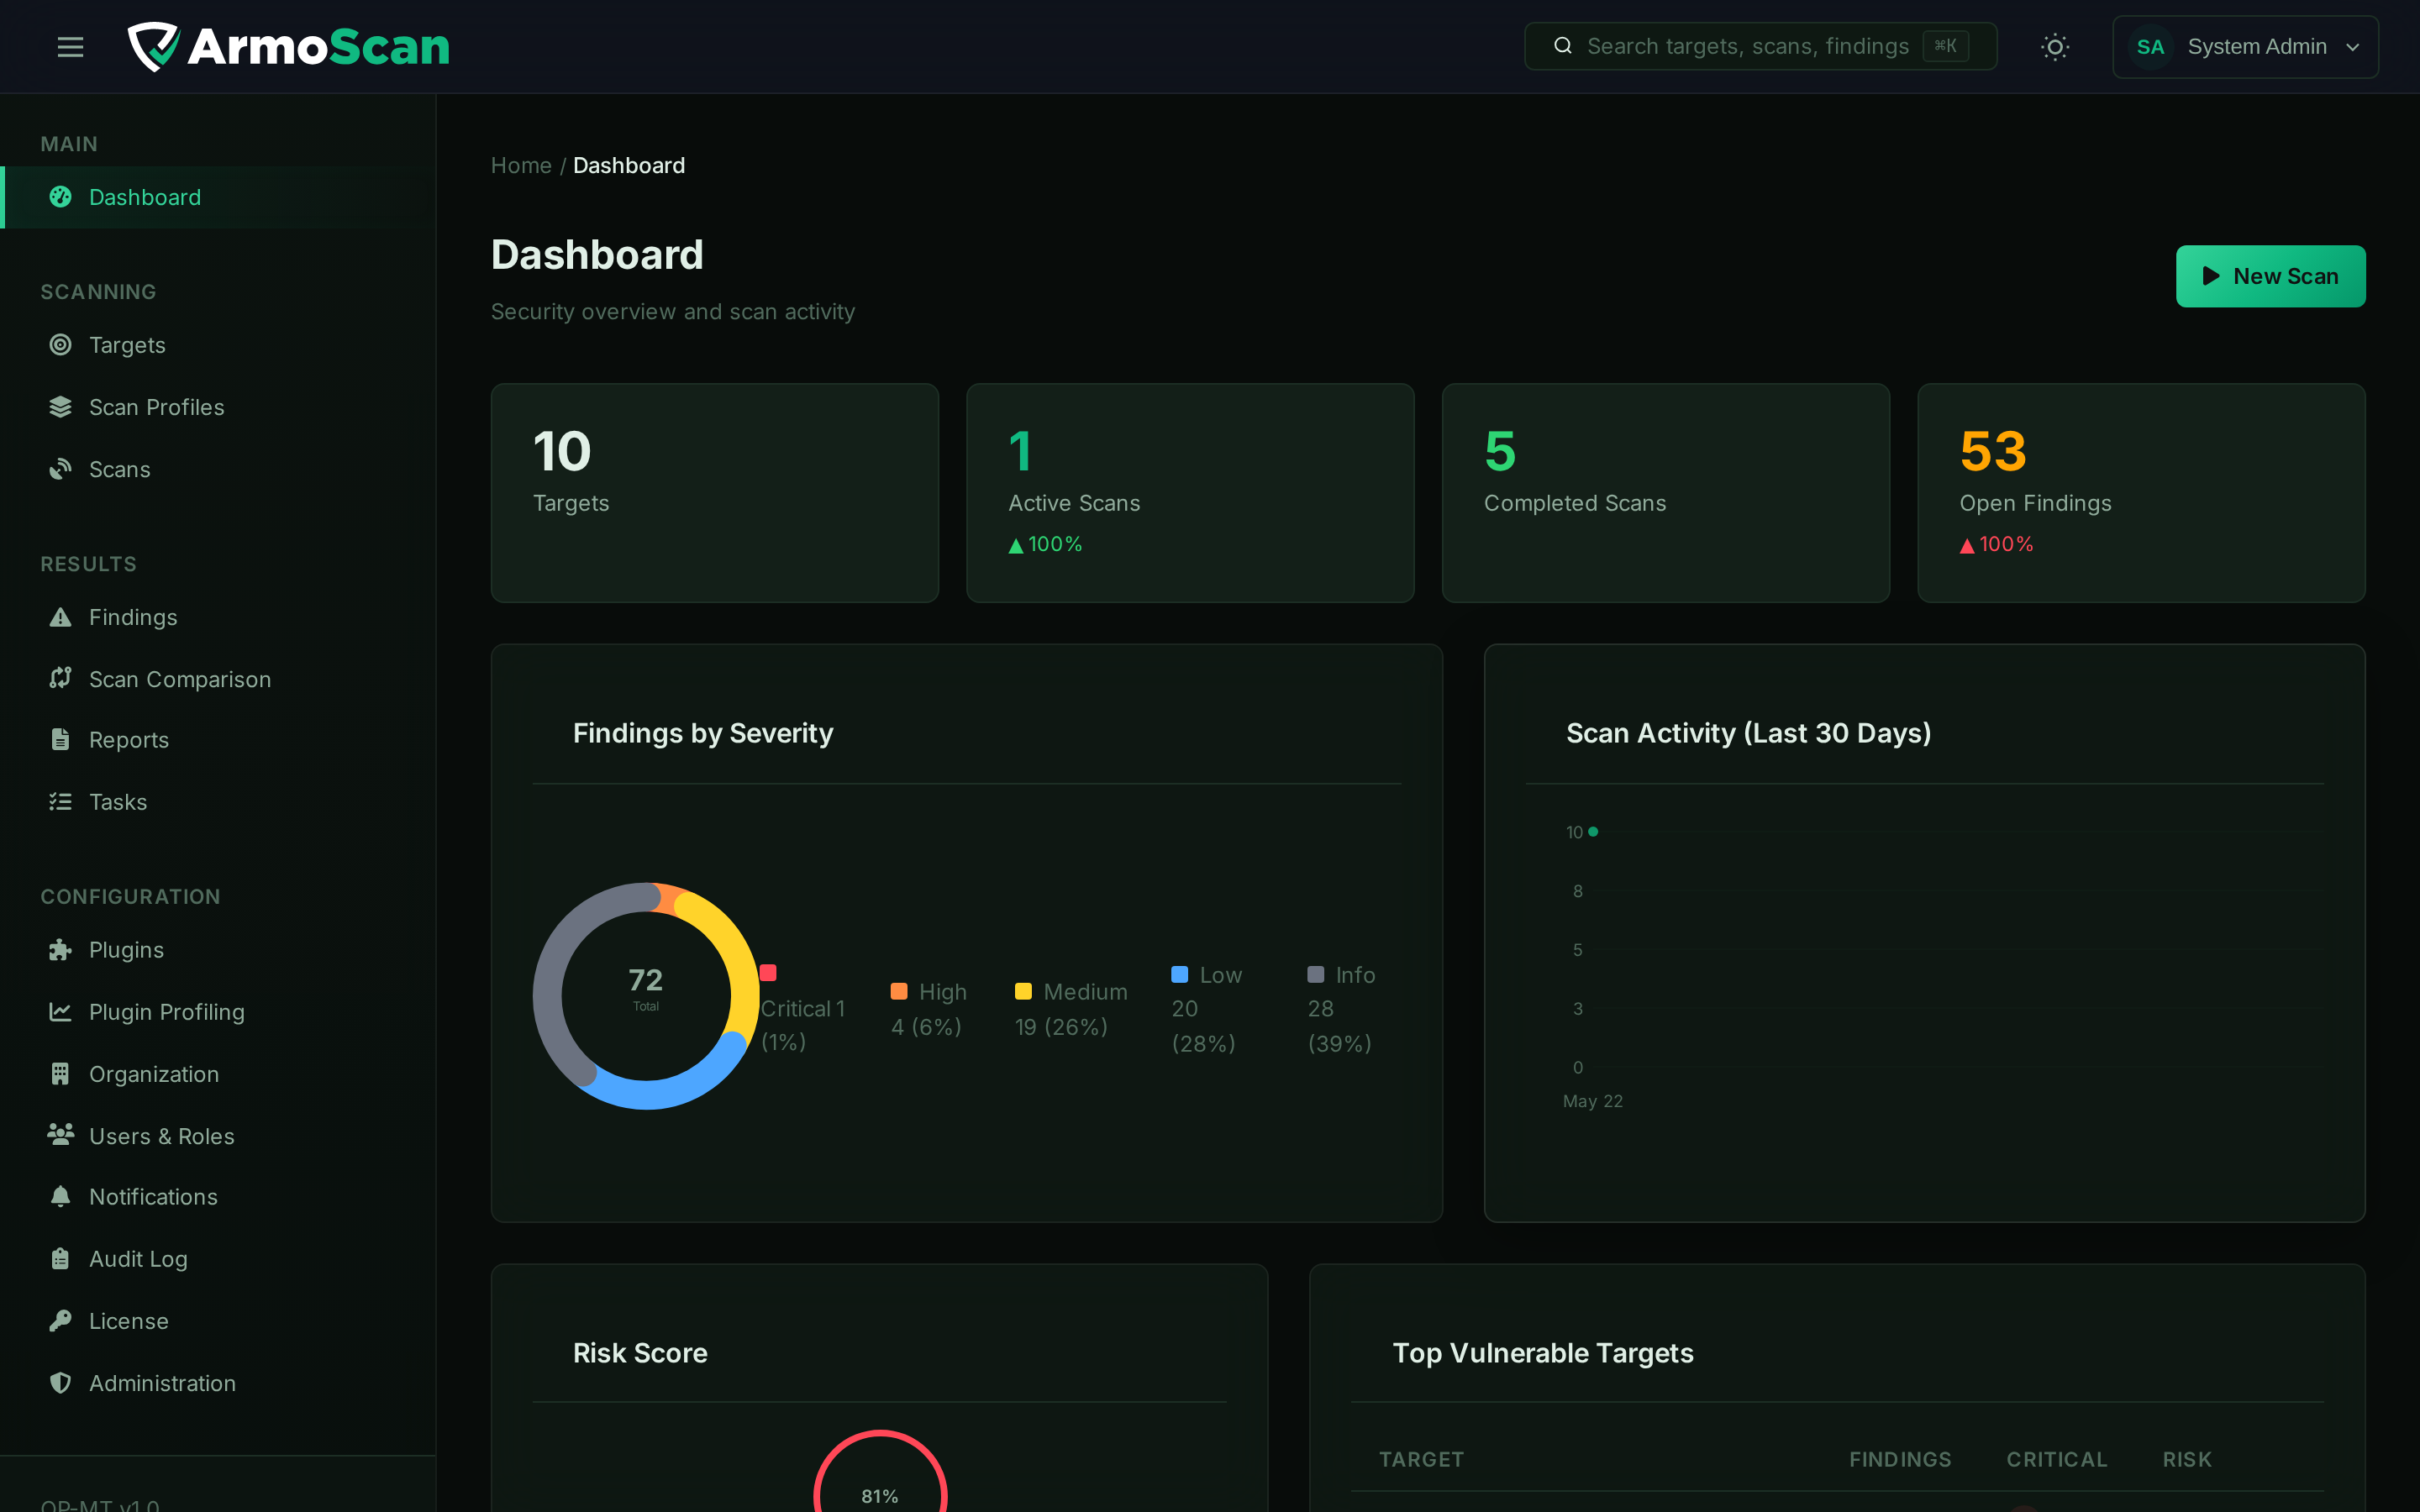Viewport: 2420px width, 1512px height.
Task: Click the Scan Comparison icon
Action: (x=61, y=679)
